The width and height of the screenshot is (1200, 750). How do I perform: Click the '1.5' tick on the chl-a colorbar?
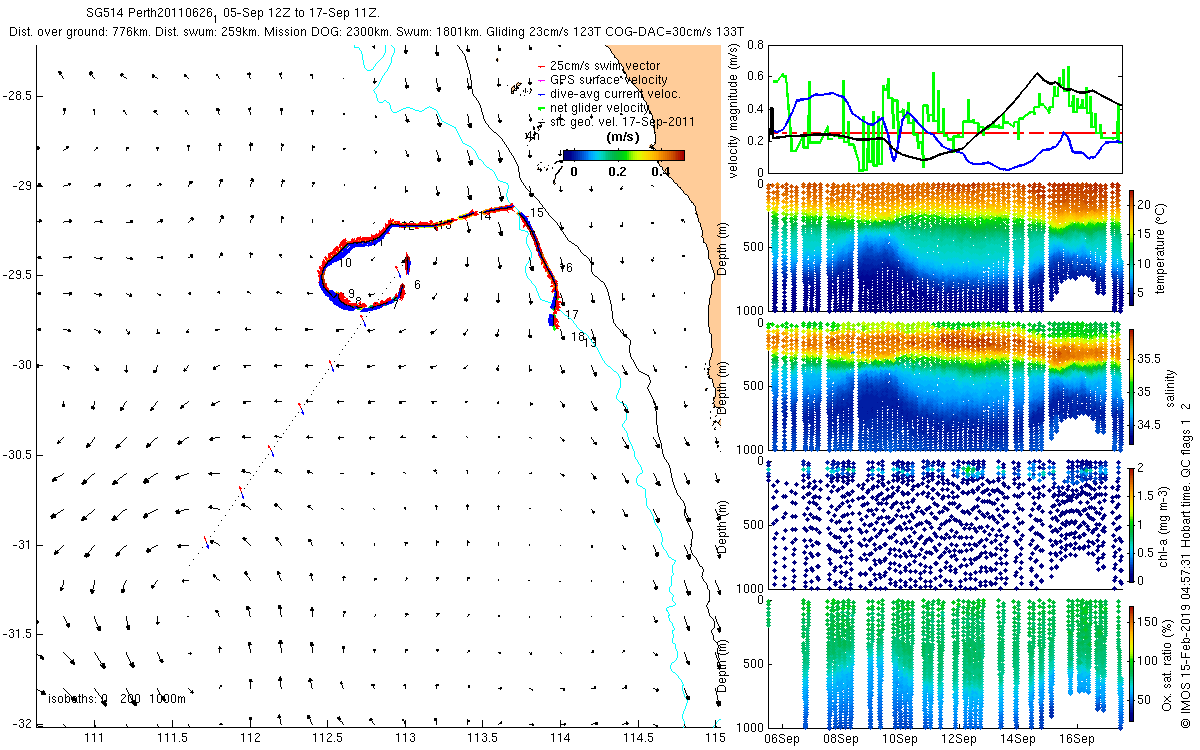(x=1146, y=495)
